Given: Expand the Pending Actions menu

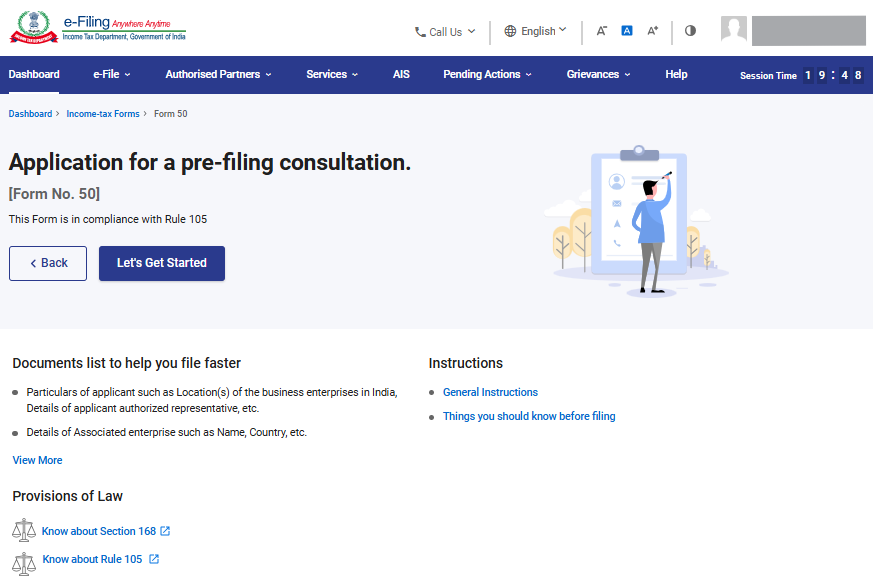Looking at the screenshot, I should tap(488, 75).
